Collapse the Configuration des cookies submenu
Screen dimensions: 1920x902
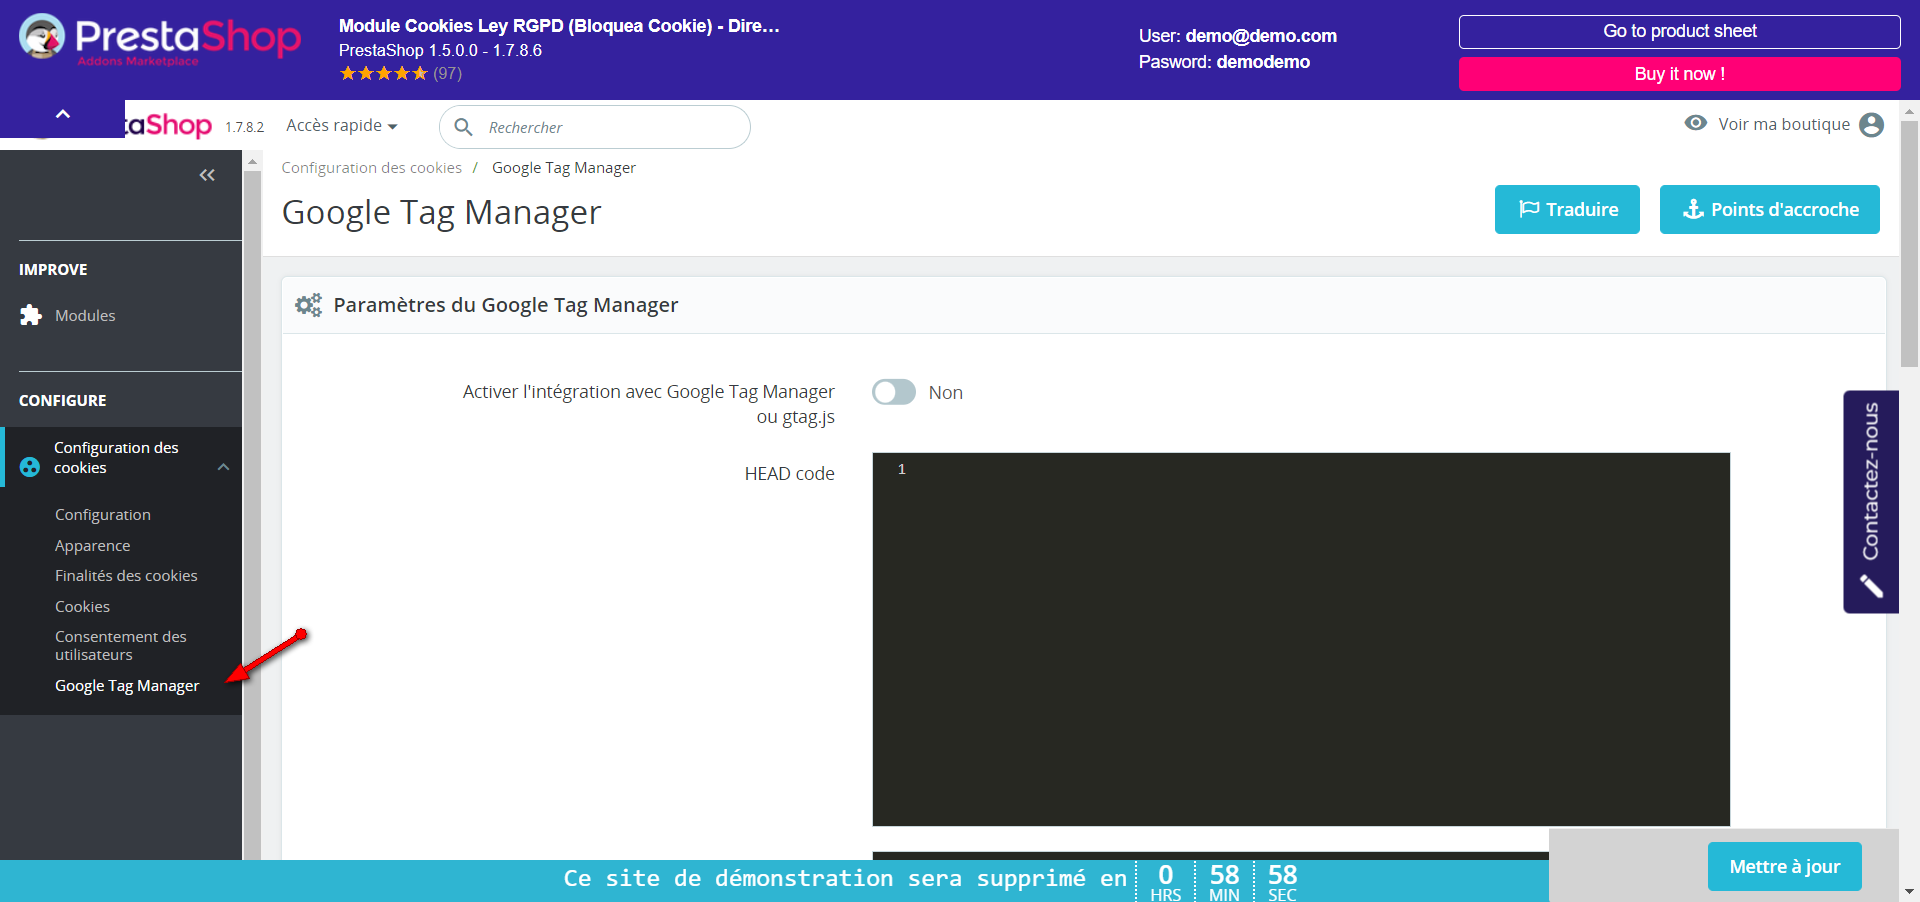224,467
